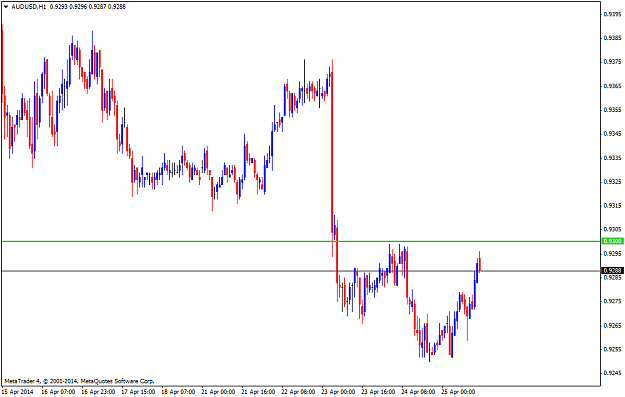Screen dimensions: 625x397
Task: Click the 22 Apr 08:00 time label
Action: pos(298,392)
